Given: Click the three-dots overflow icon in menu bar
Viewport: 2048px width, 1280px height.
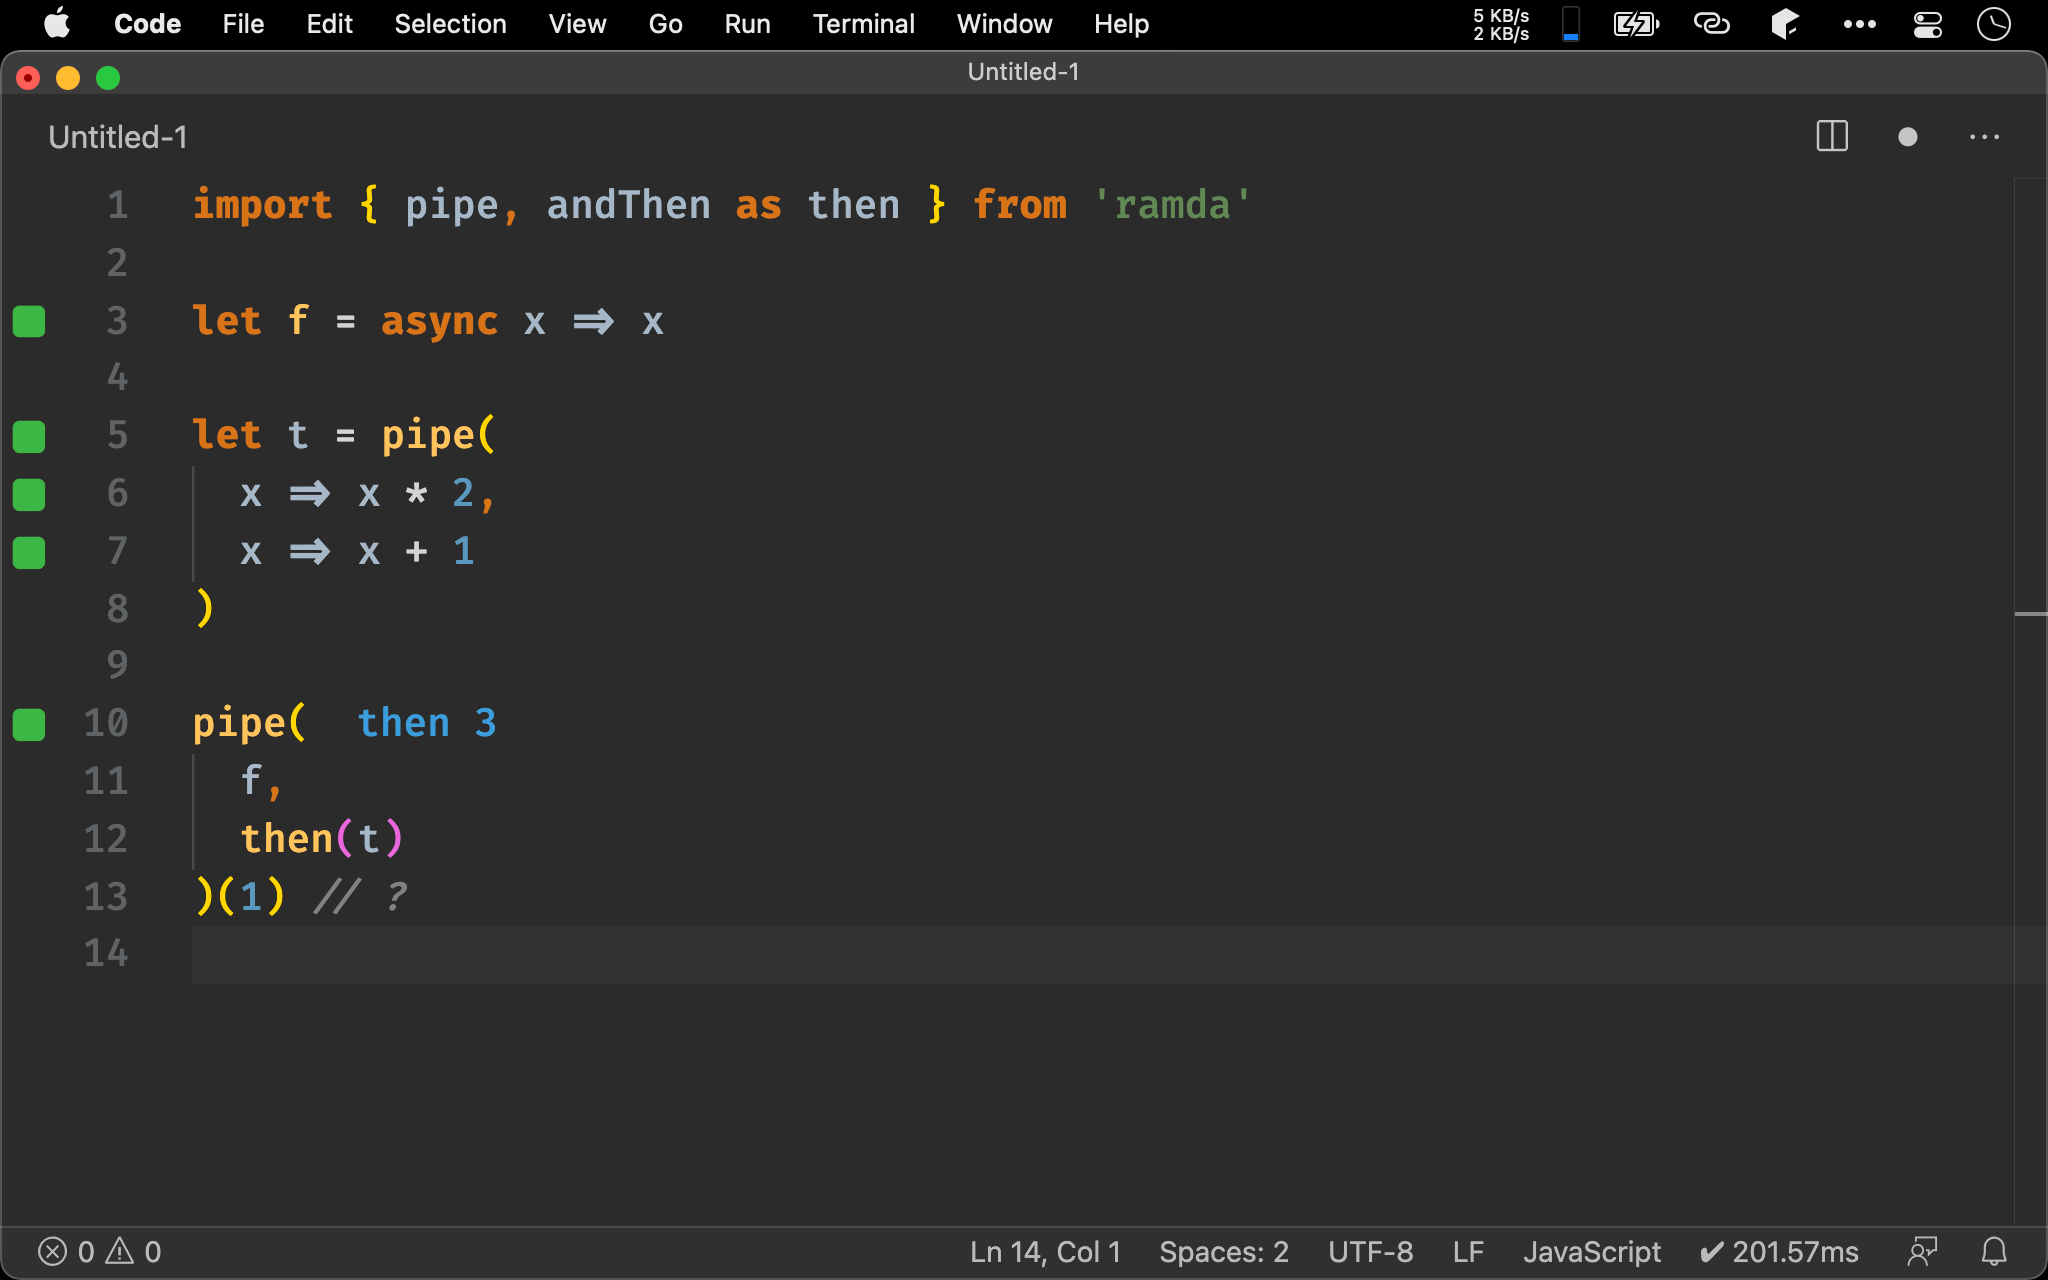Looking at the screenshot, I should point(1859,24).
